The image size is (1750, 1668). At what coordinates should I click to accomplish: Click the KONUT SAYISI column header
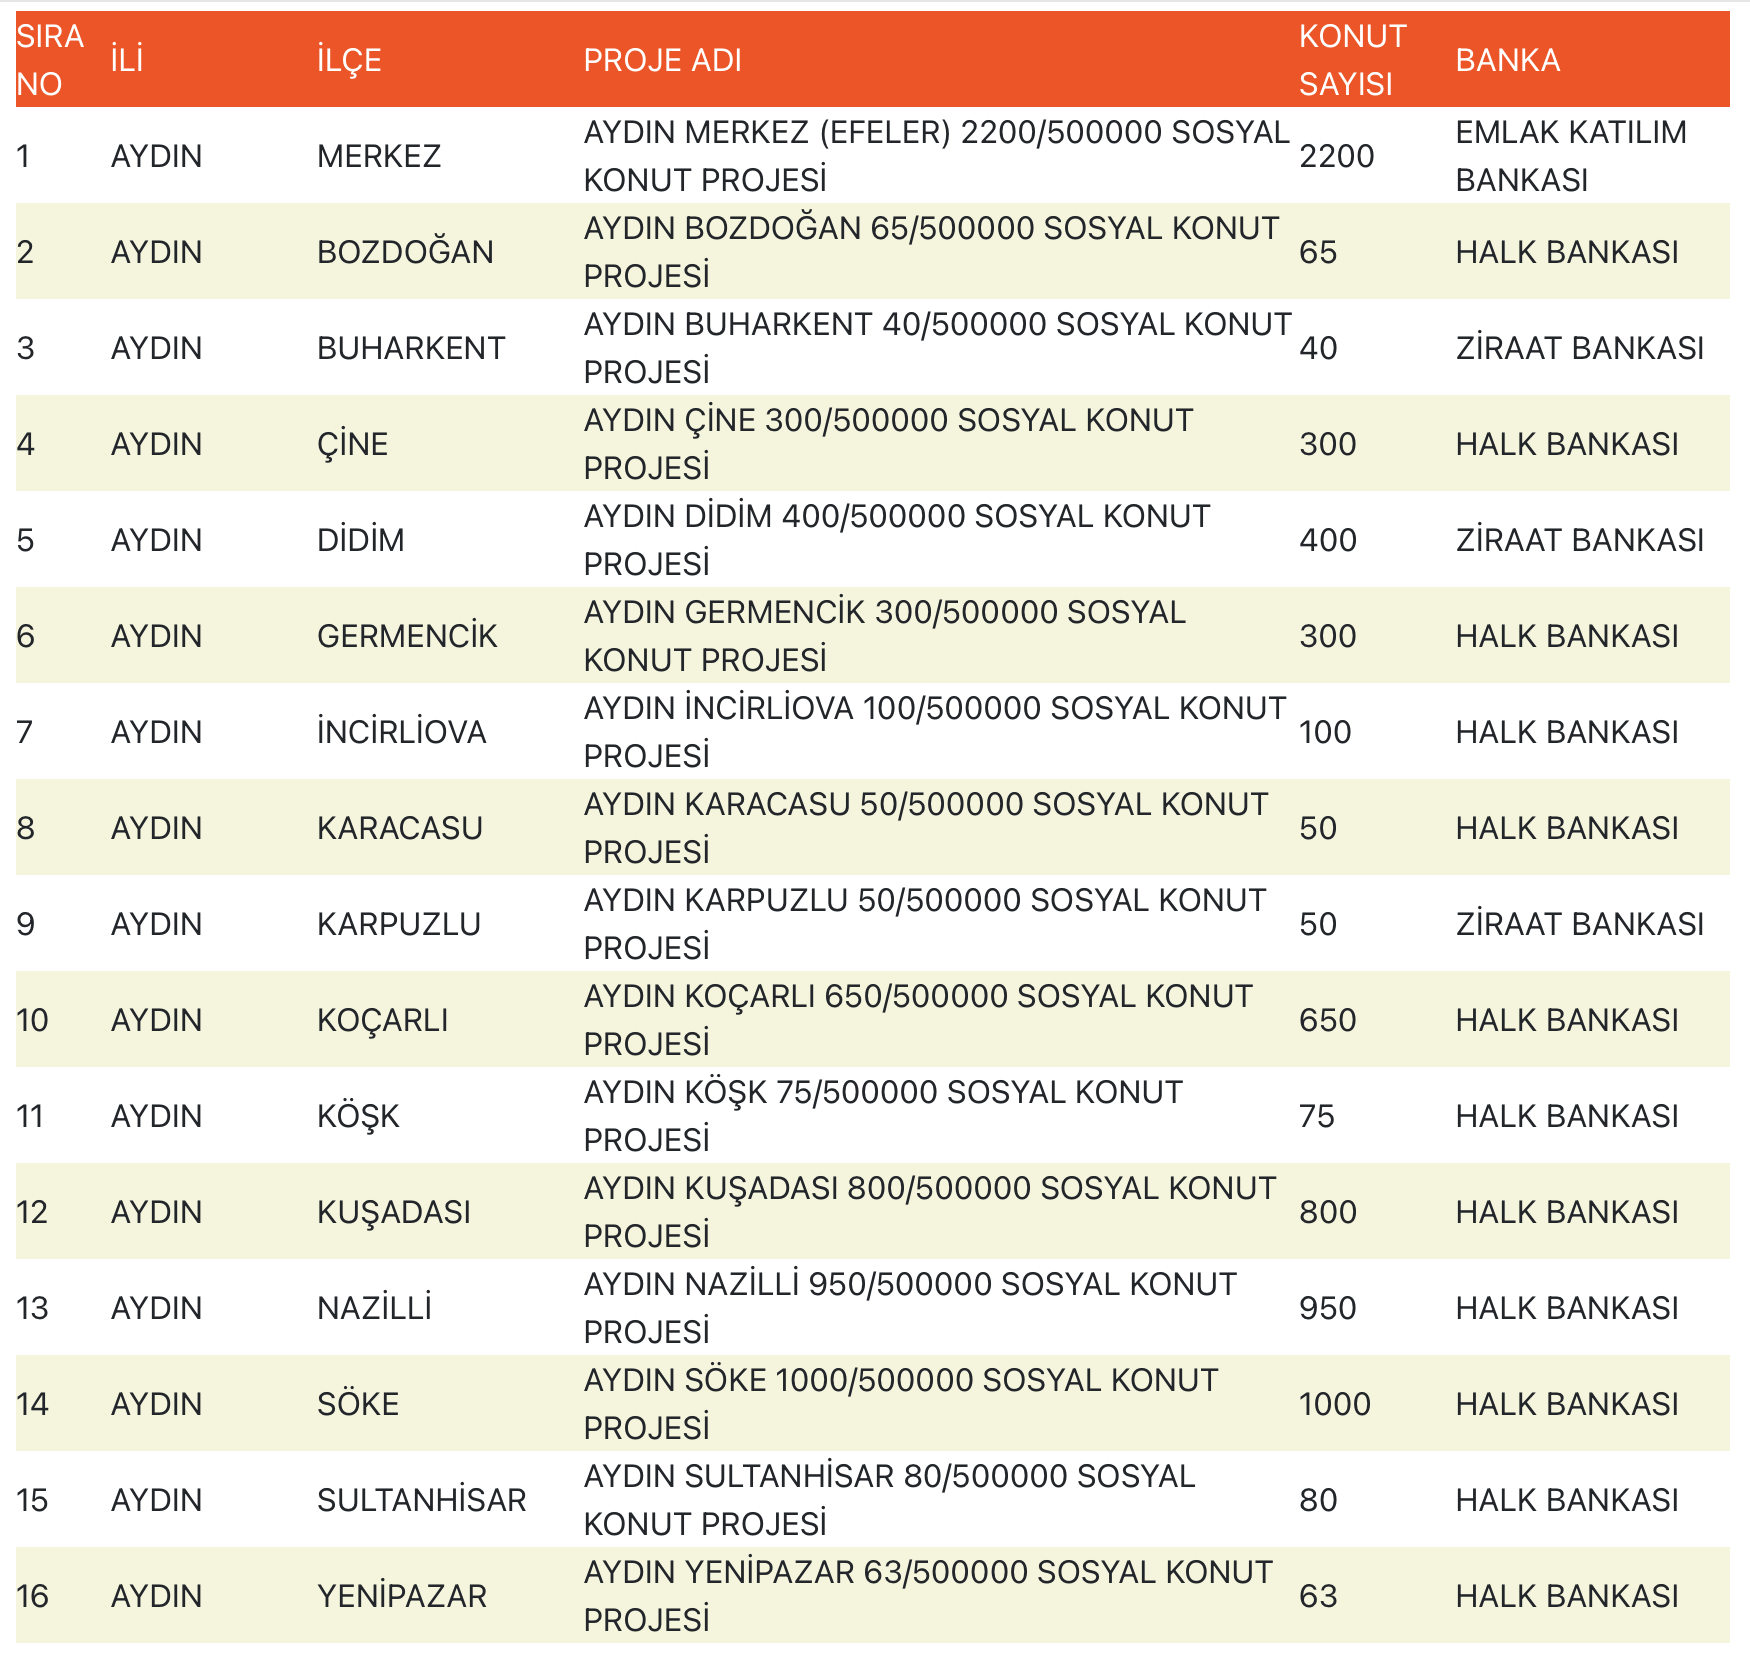(x=1351, y=60)
